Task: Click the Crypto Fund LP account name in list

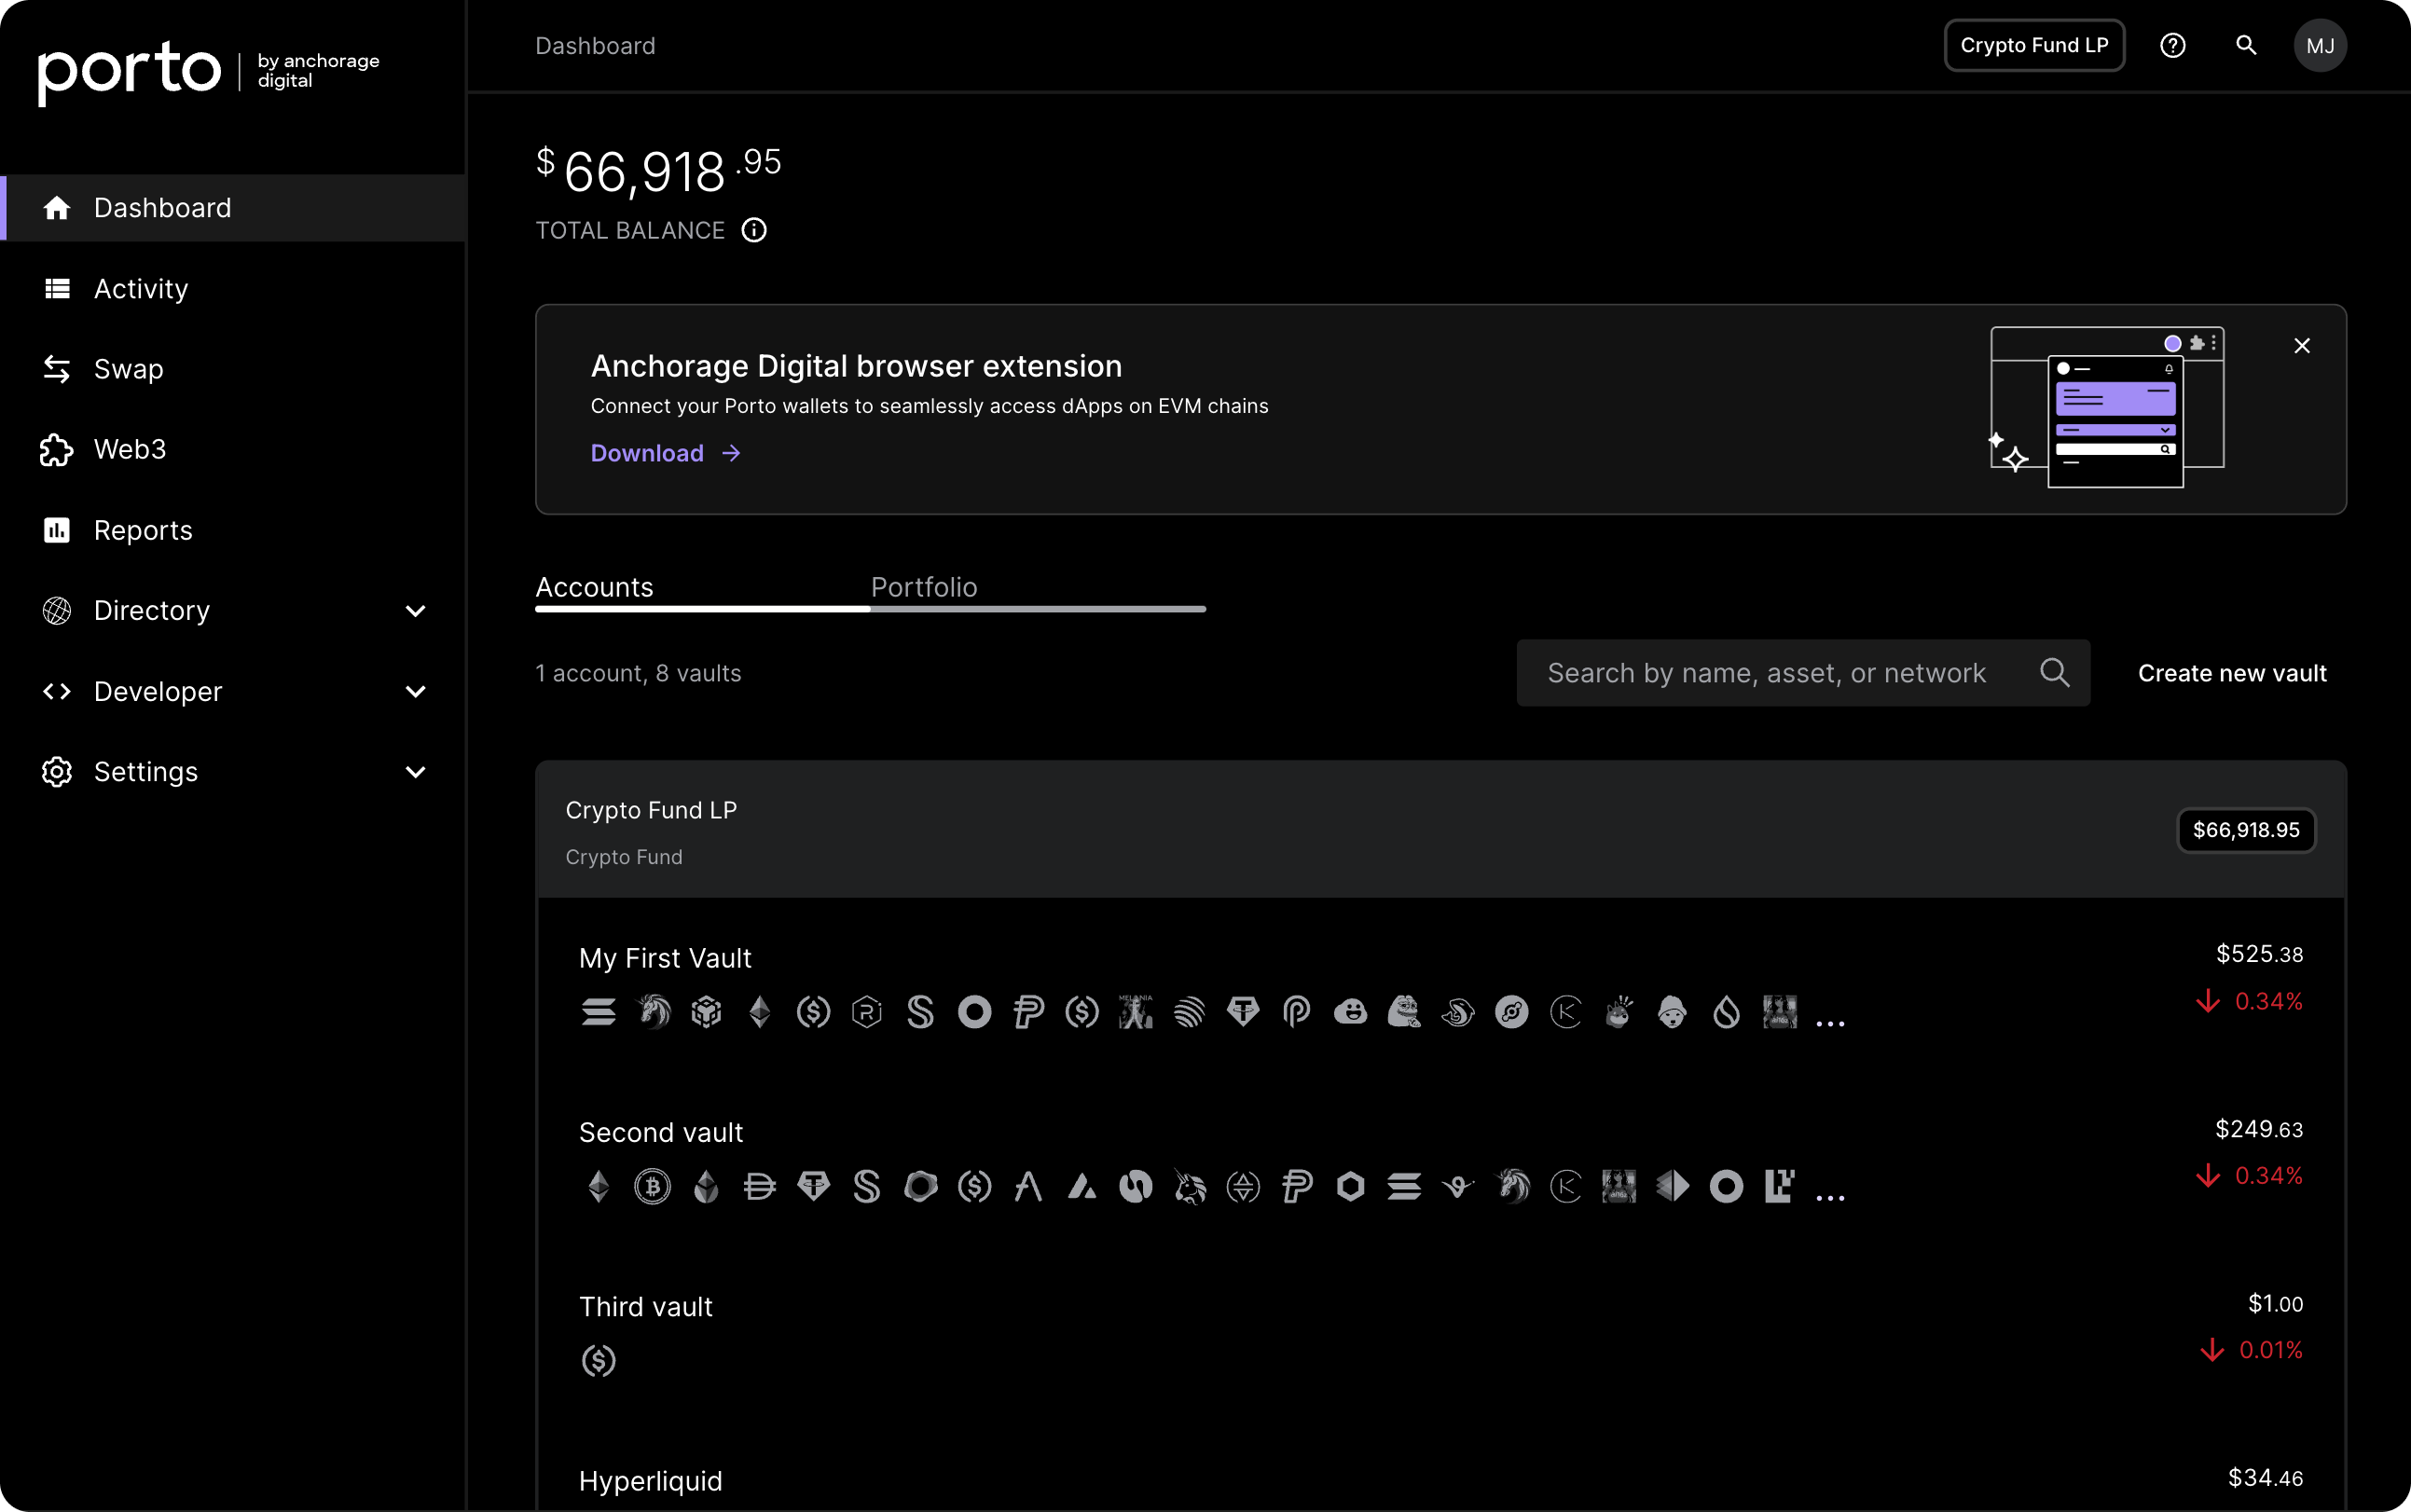Action: 651,810
